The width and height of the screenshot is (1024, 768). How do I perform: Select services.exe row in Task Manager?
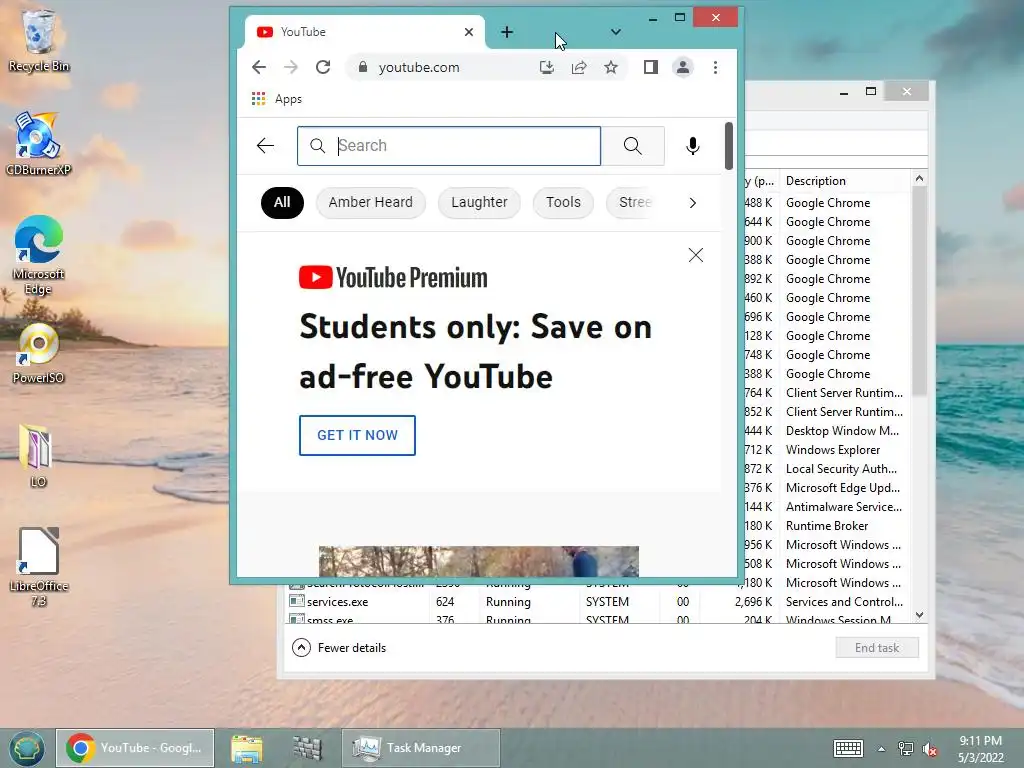[x=598, y=601]
